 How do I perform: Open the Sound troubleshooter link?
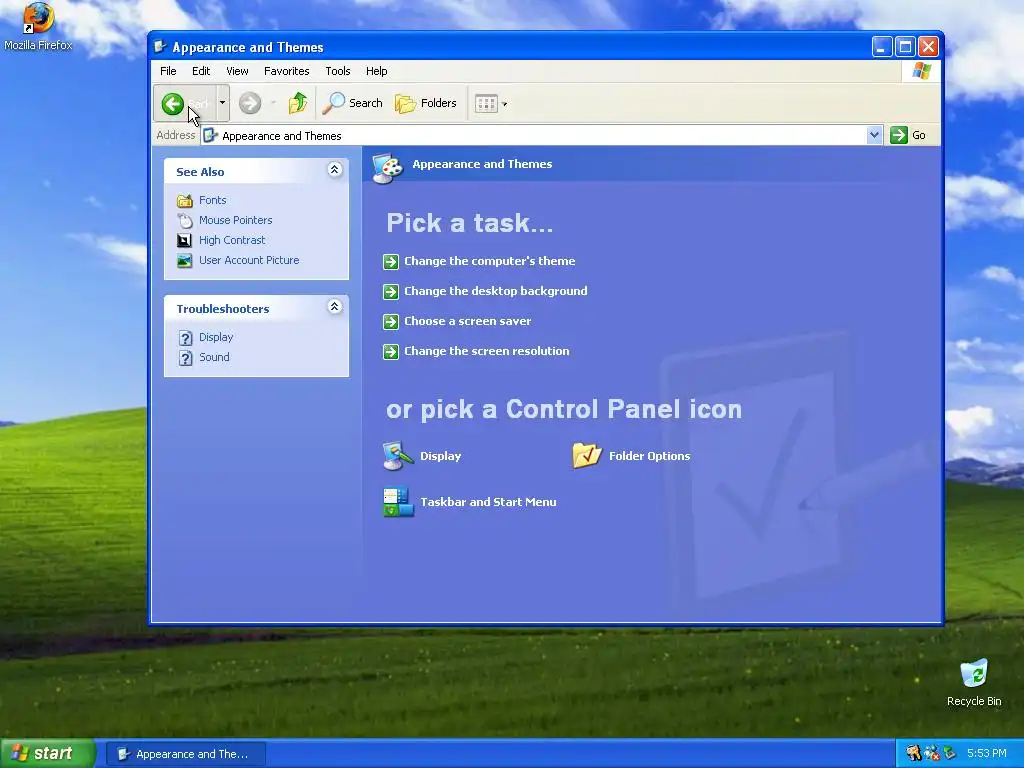(214, 357)
